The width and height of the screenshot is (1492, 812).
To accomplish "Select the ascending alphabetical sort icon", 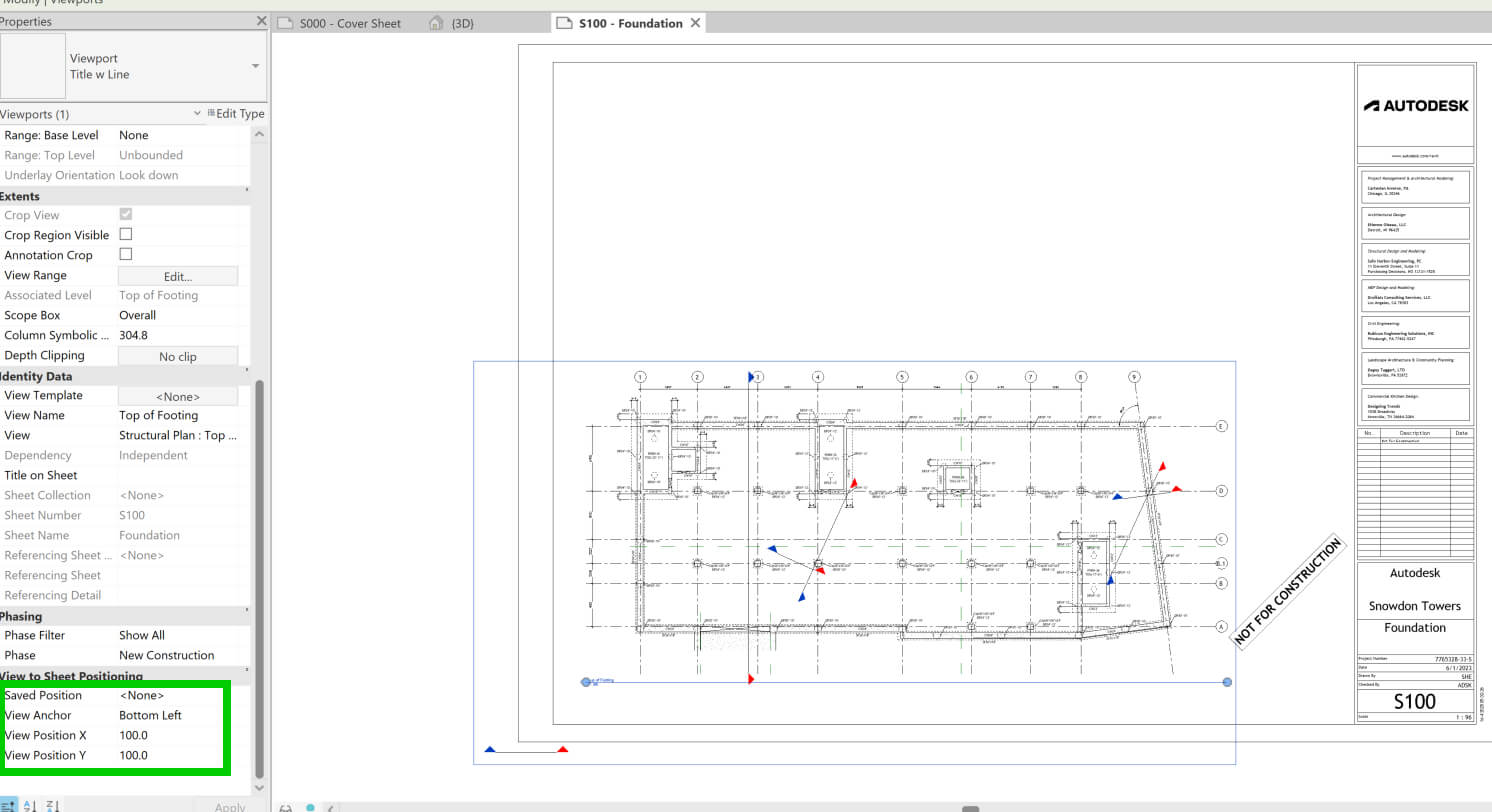I will (28, 804).
